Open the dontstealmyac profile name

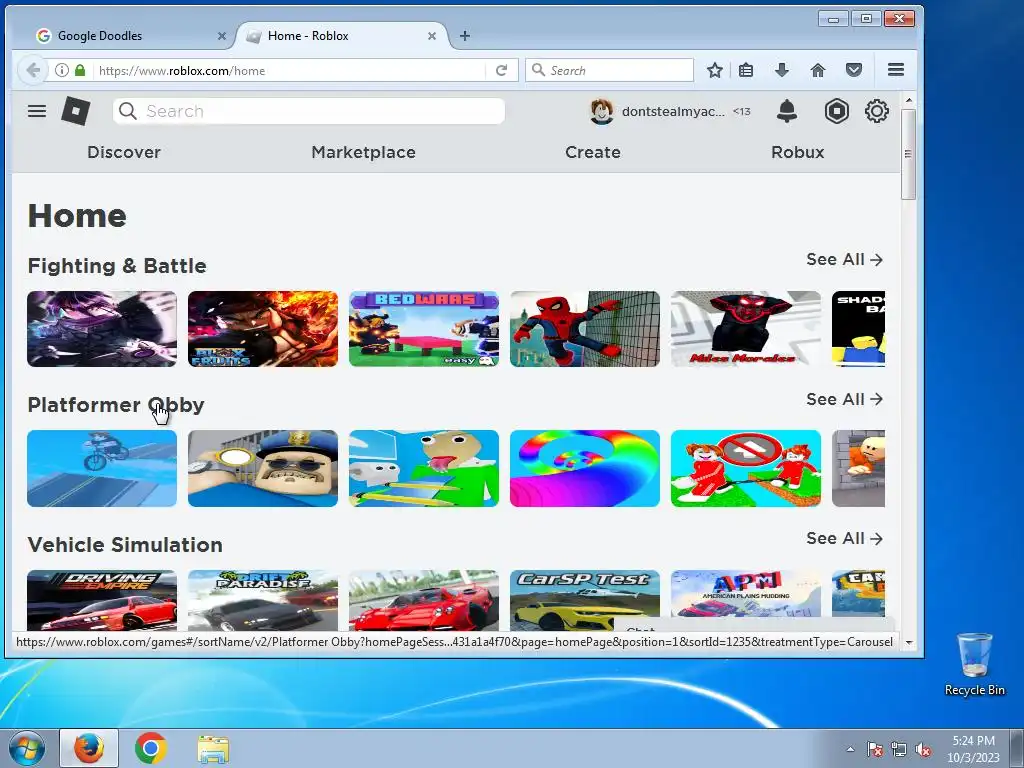click(673, 112)
